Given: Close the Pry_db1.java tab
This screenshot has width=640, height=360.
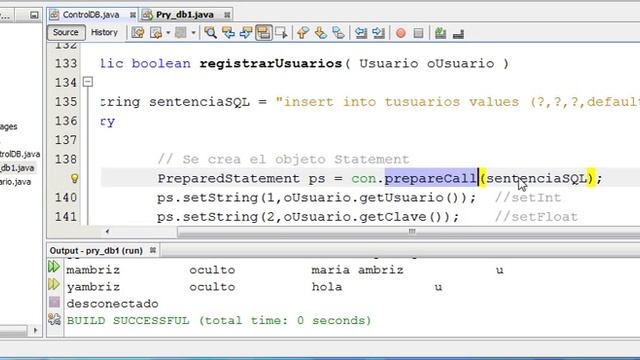Looking at the screenshot, I should pyautogui.click(x=227, y=15).
